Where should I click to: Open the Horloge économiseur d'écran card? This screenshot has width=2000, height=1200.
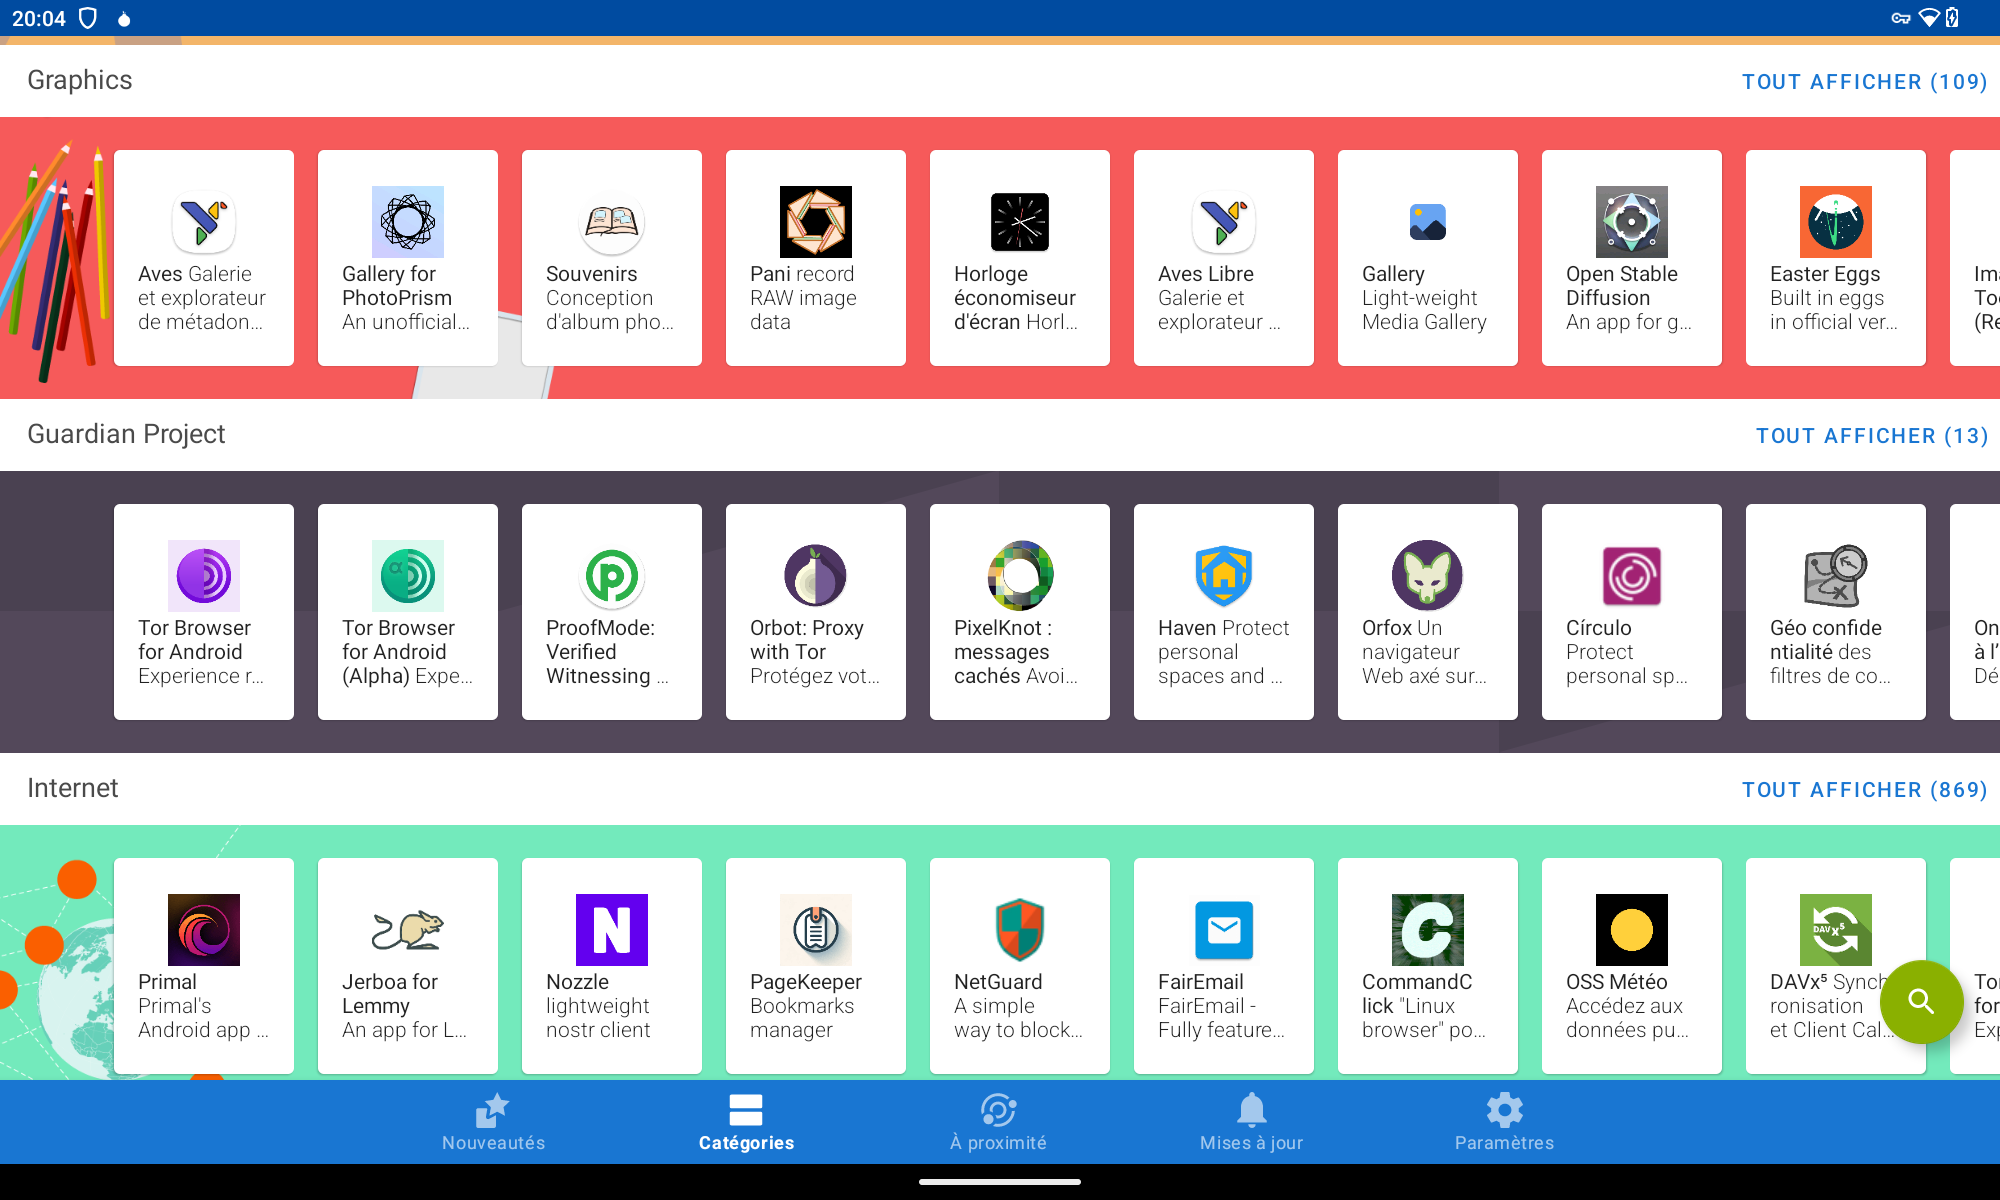pyautogui.click(x=1019, y=257)
